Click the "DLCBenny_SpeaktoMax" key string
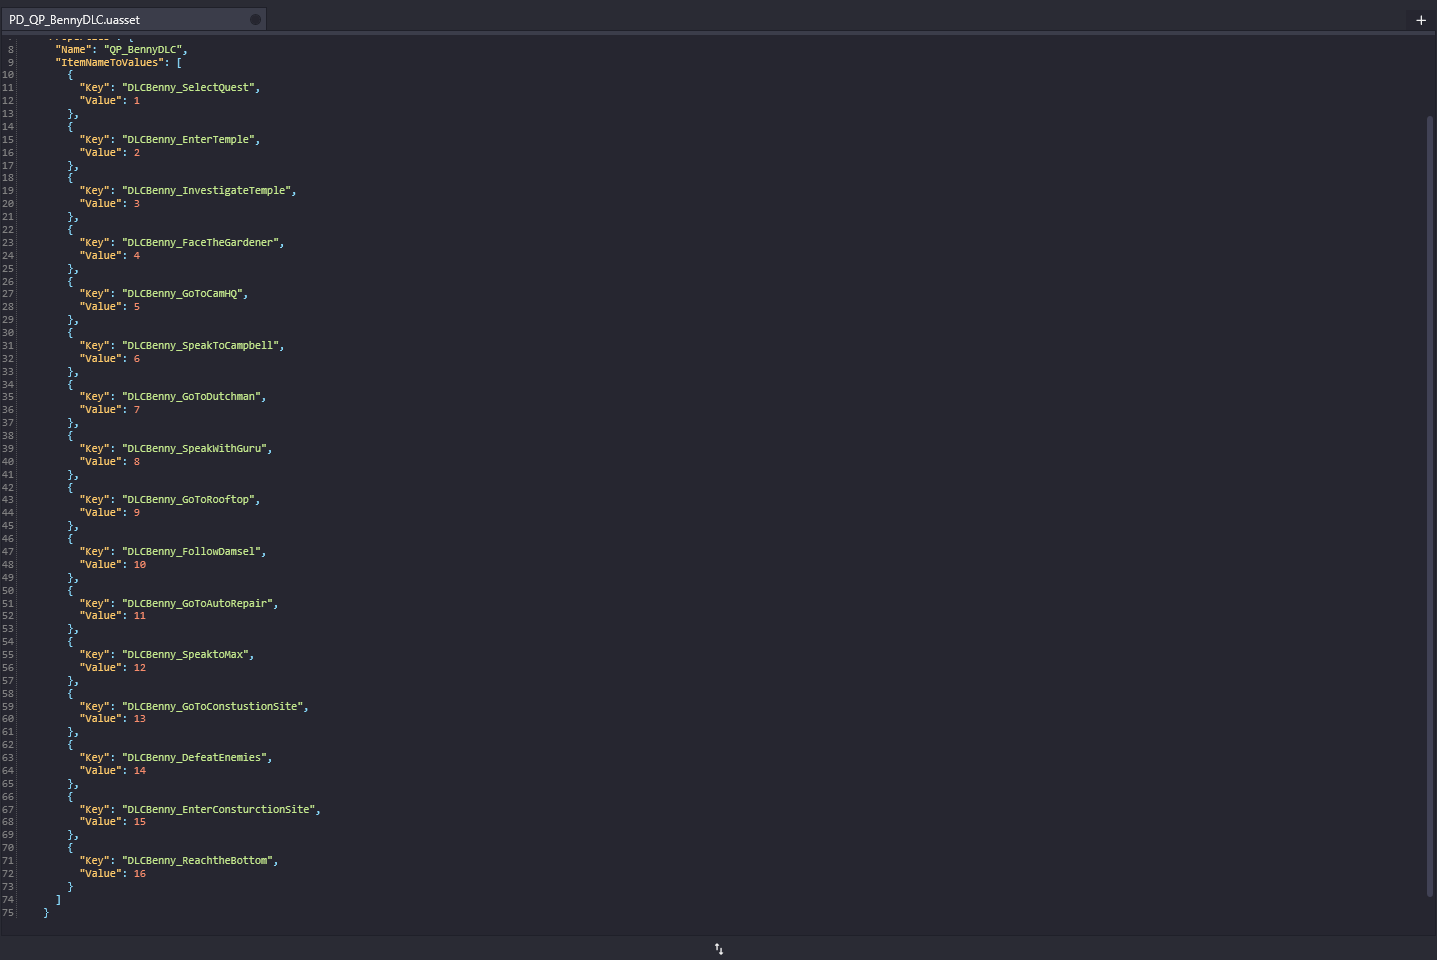 pos(185,655)
